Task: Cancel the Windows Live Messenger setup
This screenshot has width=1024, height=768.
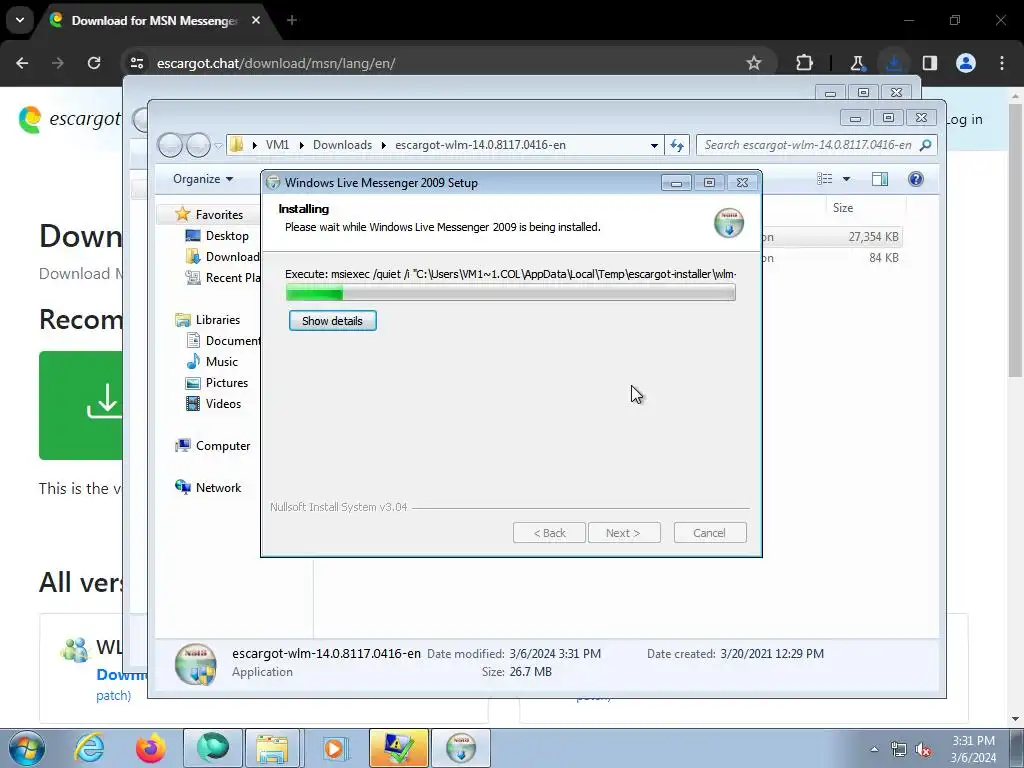Action: (x=709, y=533)
